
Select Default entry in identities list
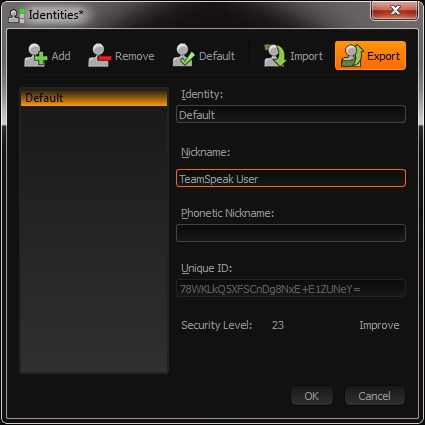click(x=94, y=98)
